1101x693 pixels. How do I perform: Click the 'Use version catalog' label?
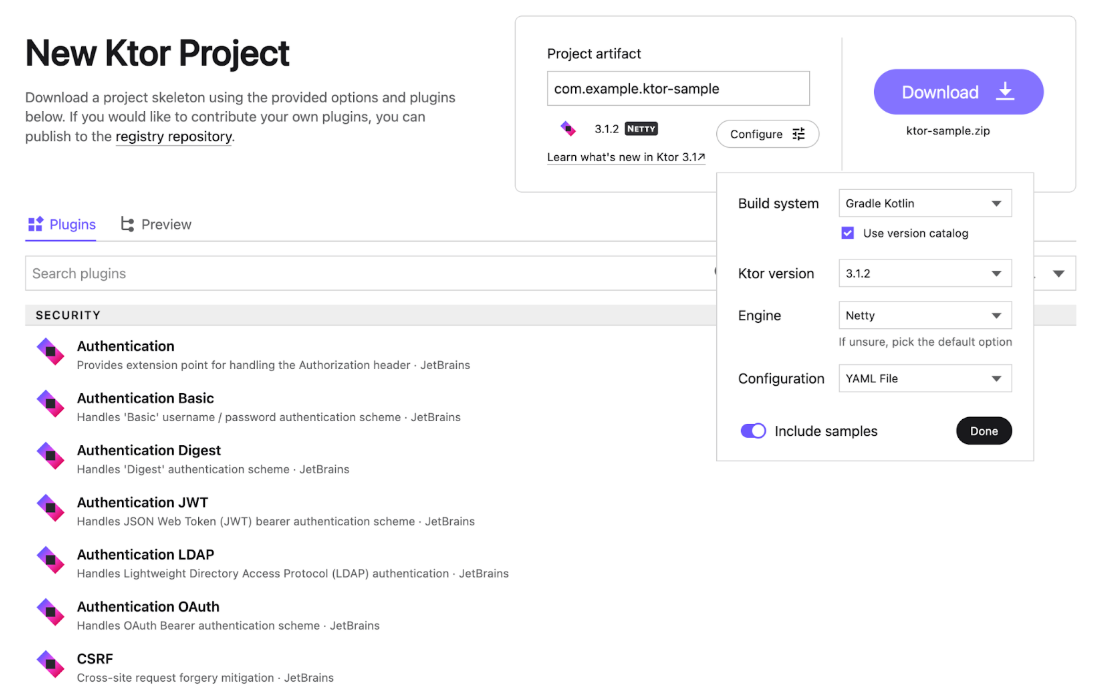tap(916, 233)
